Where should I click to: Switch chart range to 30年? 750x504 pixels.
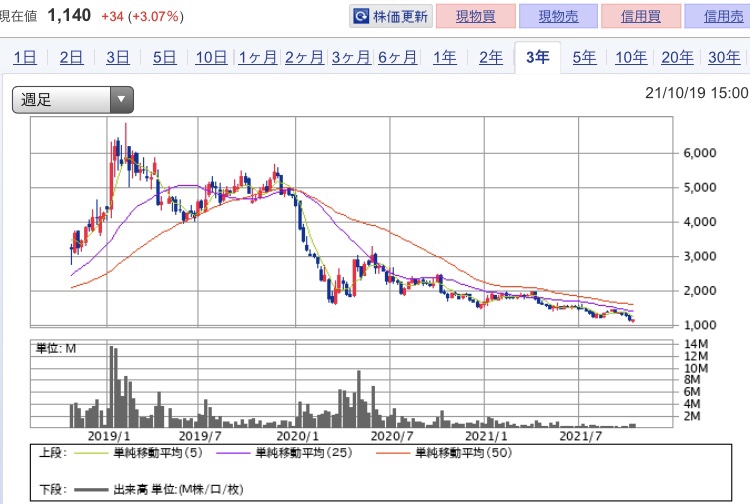click(724, 58)
